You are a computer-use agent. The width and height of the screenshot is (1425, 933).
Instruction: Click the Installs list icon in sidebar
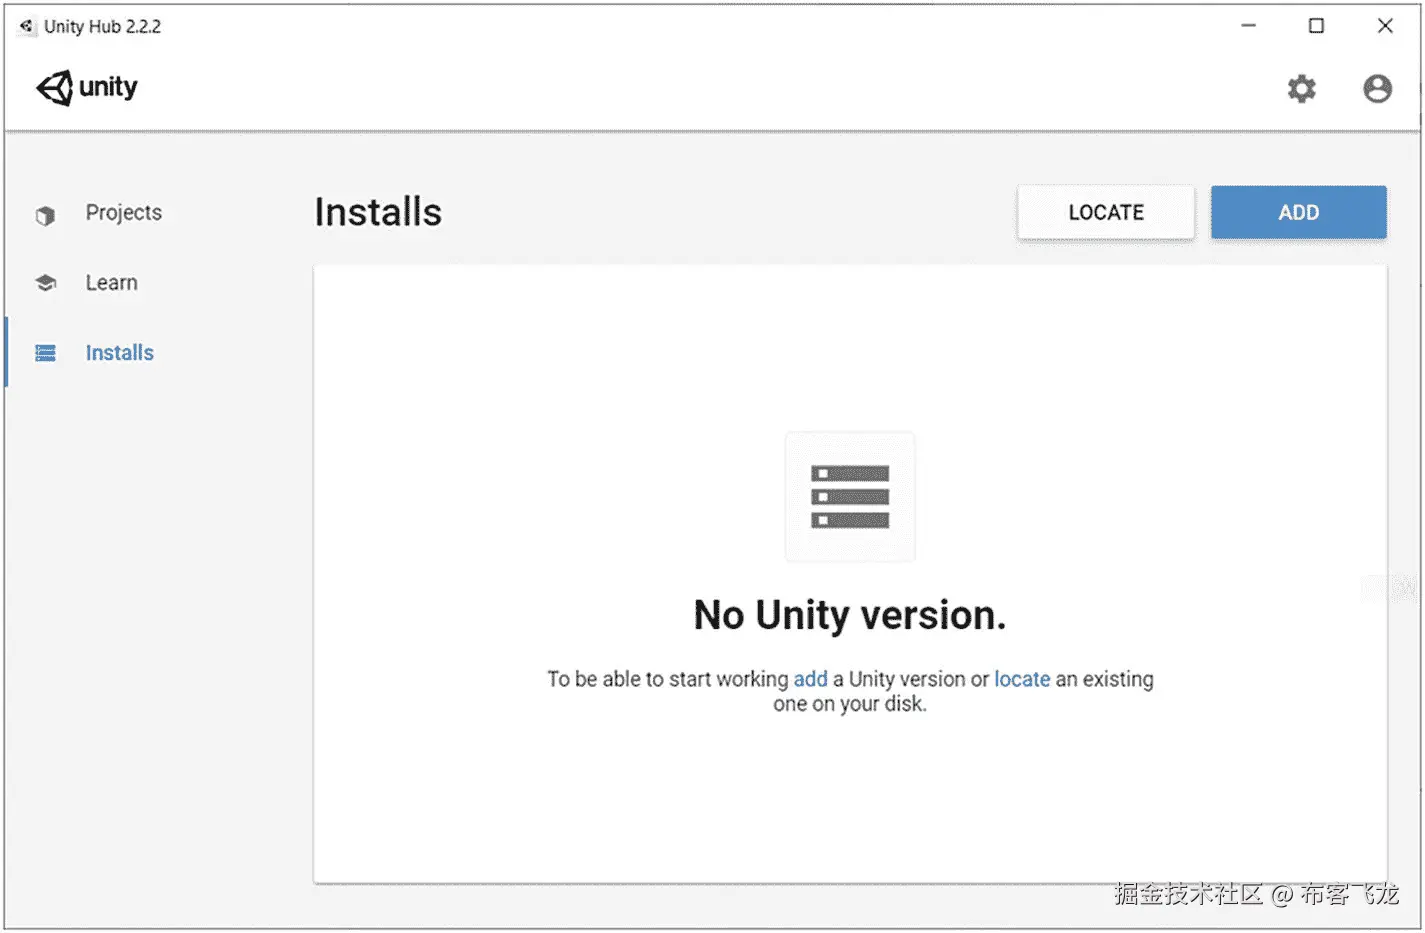[x=46, y=353]
